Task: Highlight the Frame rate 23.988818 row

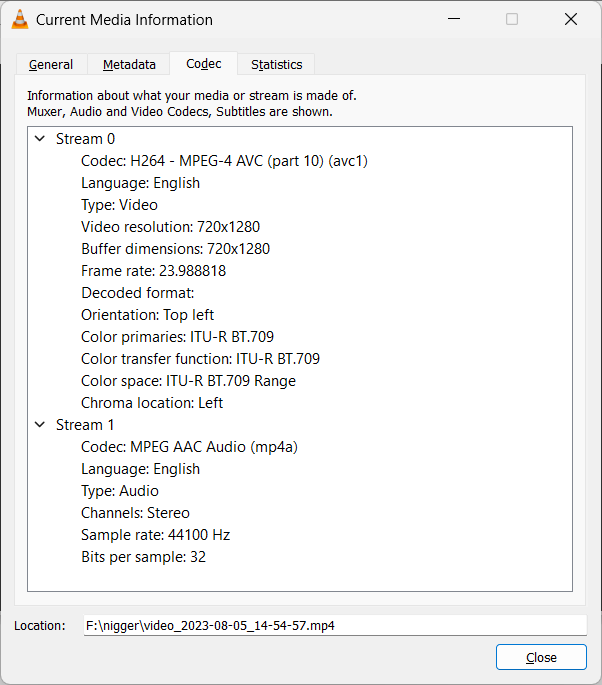Action: [153, 271]
